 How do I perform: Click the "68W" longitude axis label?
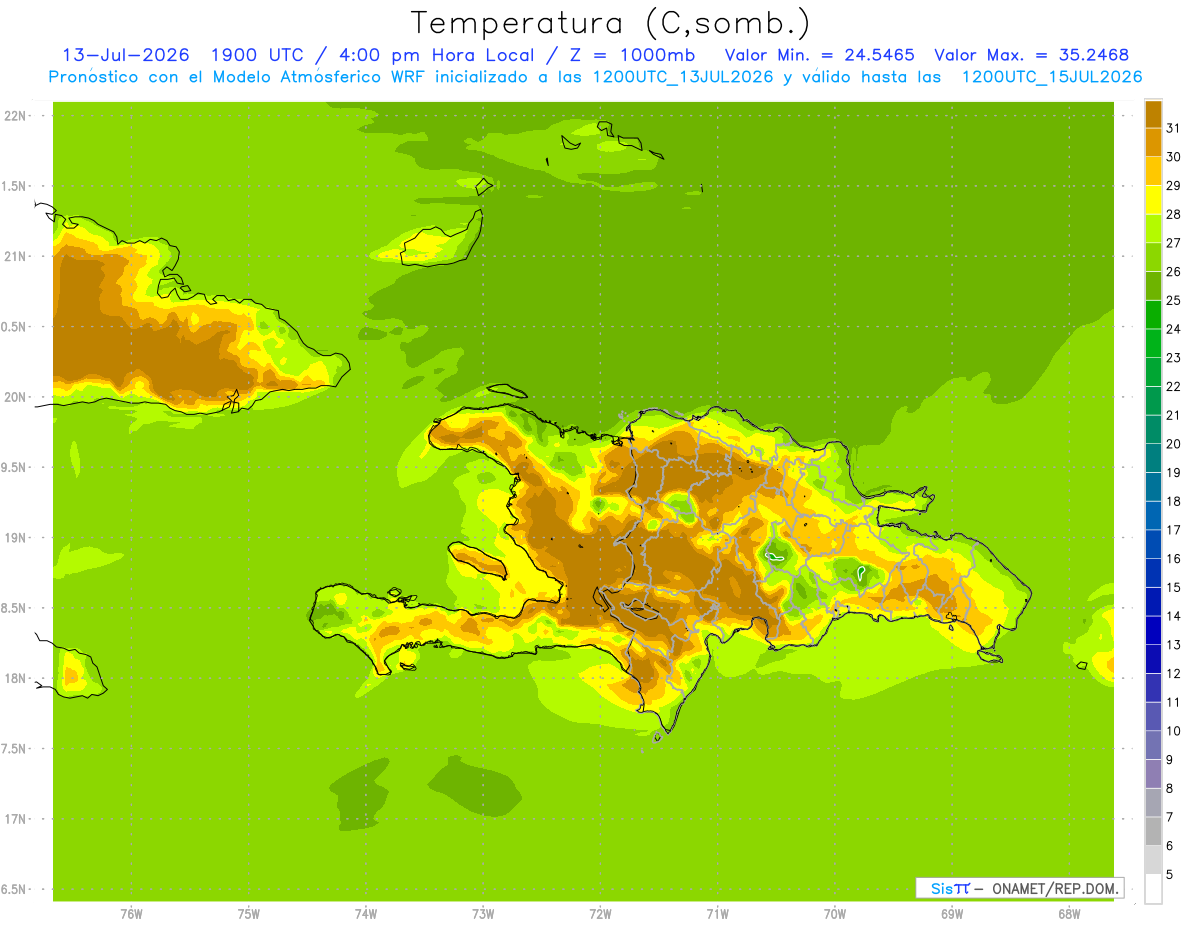click(x=1069, y=914)
